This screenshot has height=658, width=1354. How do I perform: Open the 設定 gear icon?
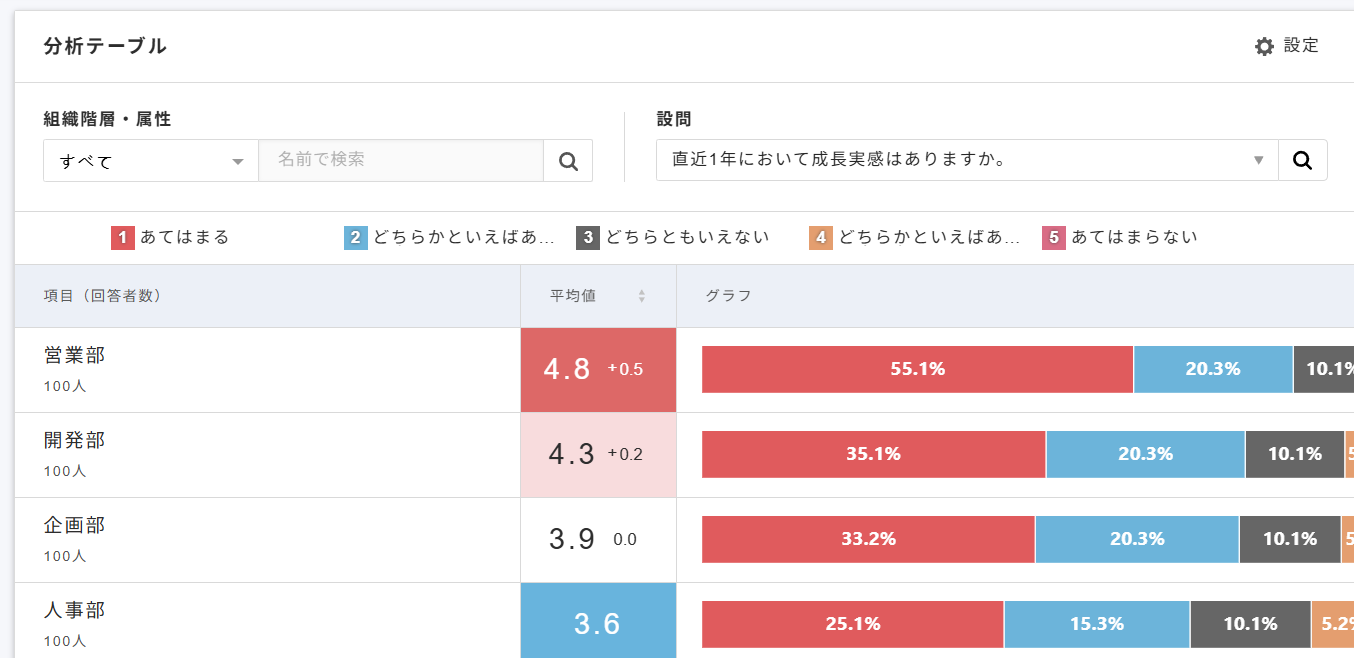point(1263,46)
